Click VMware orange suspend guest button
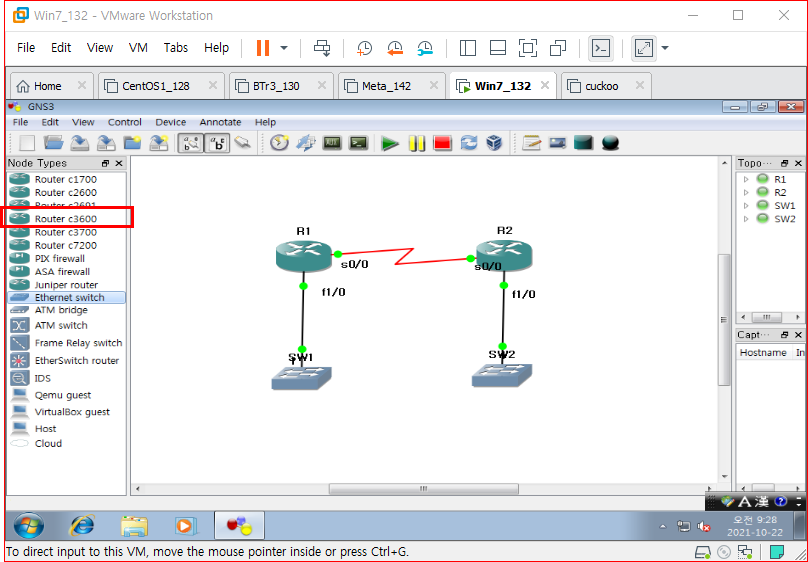Image resolution: width=808 pixels, height=562 pixels. point(263,48)
